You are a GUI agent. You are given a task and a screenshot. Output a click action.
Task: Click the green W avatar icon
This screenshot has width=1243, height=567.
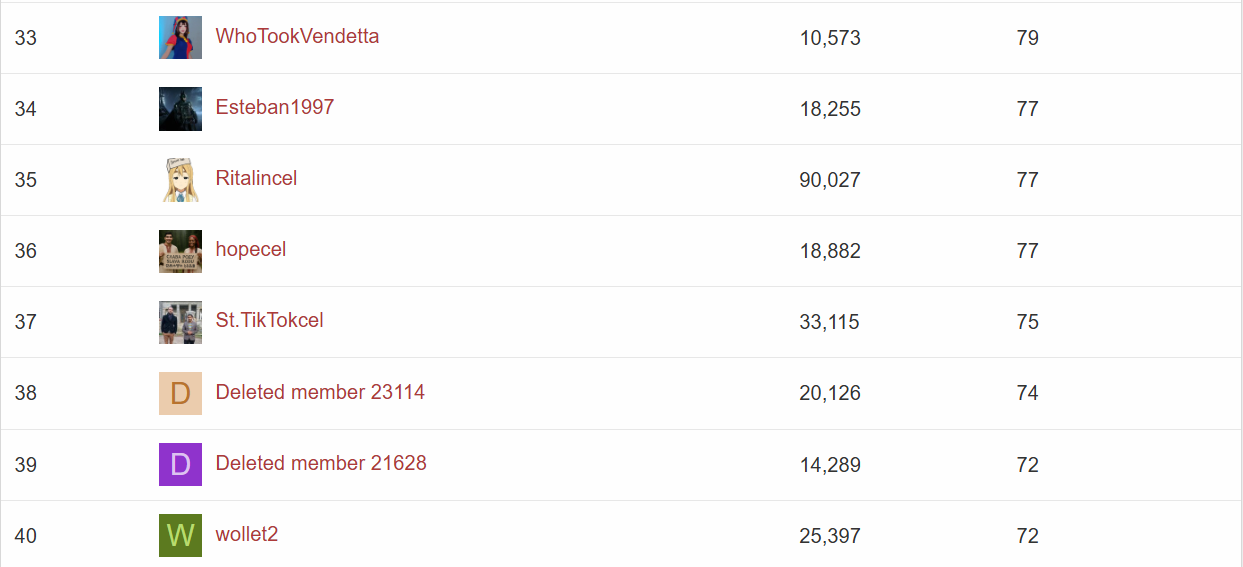point(180,535)
